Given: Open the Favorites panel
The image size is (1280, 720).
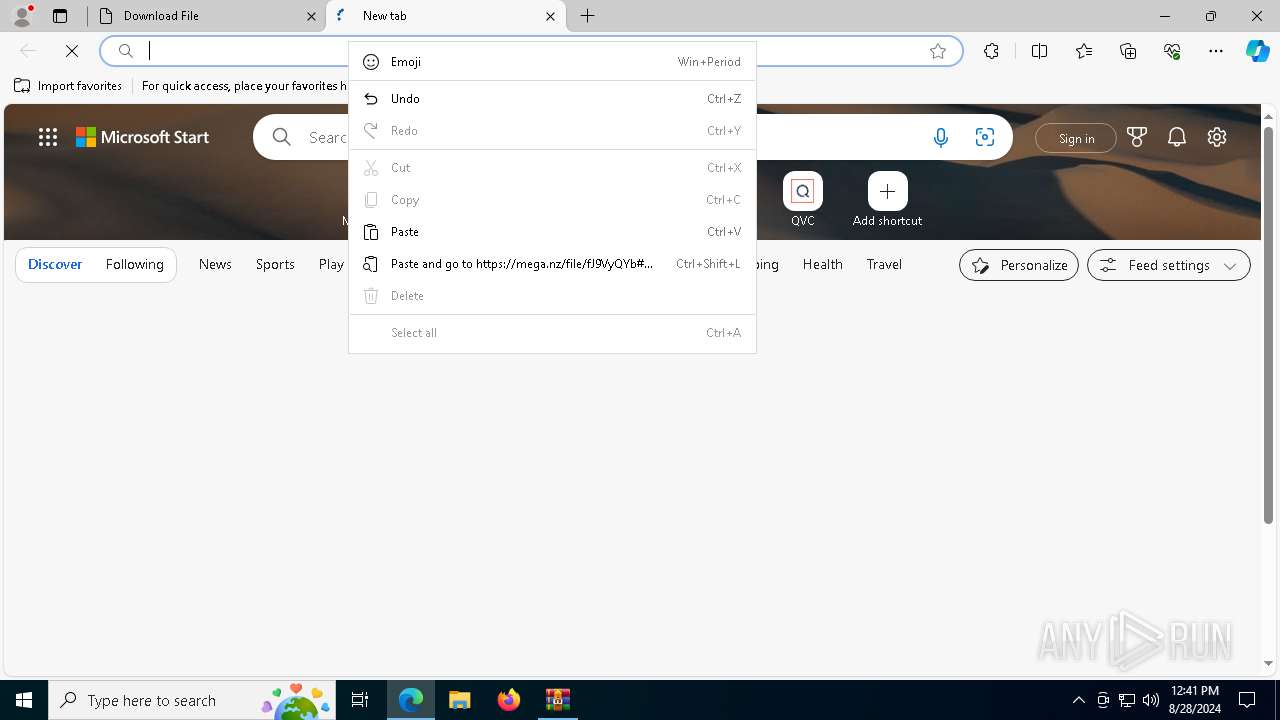Looking at the screenshot, I should tap(1084, 51).
